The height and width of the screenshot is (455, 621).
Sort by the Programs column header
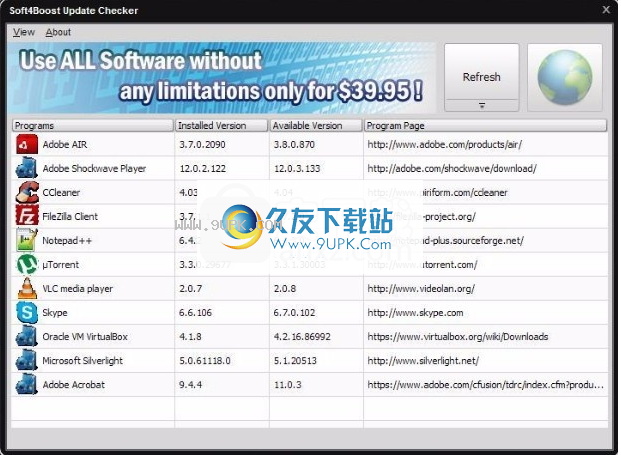click(x=93, y=126)
